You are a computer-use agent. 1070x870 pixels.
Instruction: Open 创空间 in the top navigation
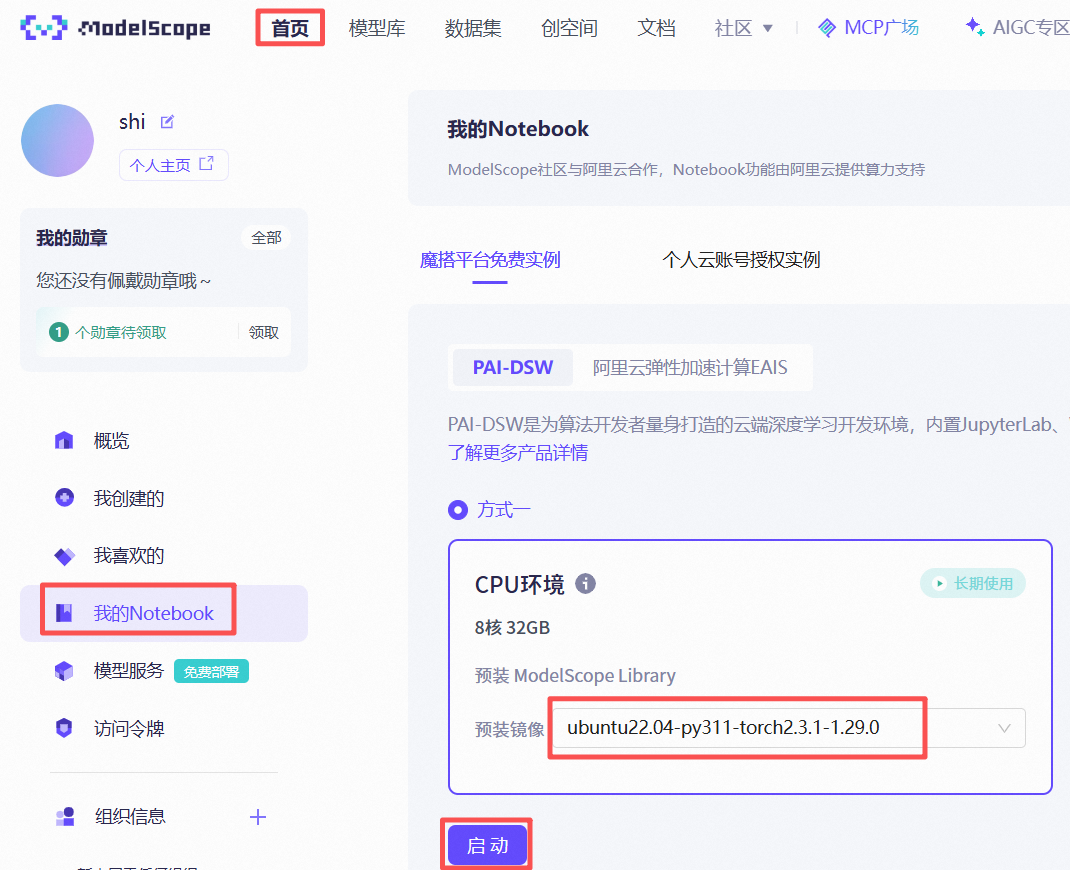569,28
